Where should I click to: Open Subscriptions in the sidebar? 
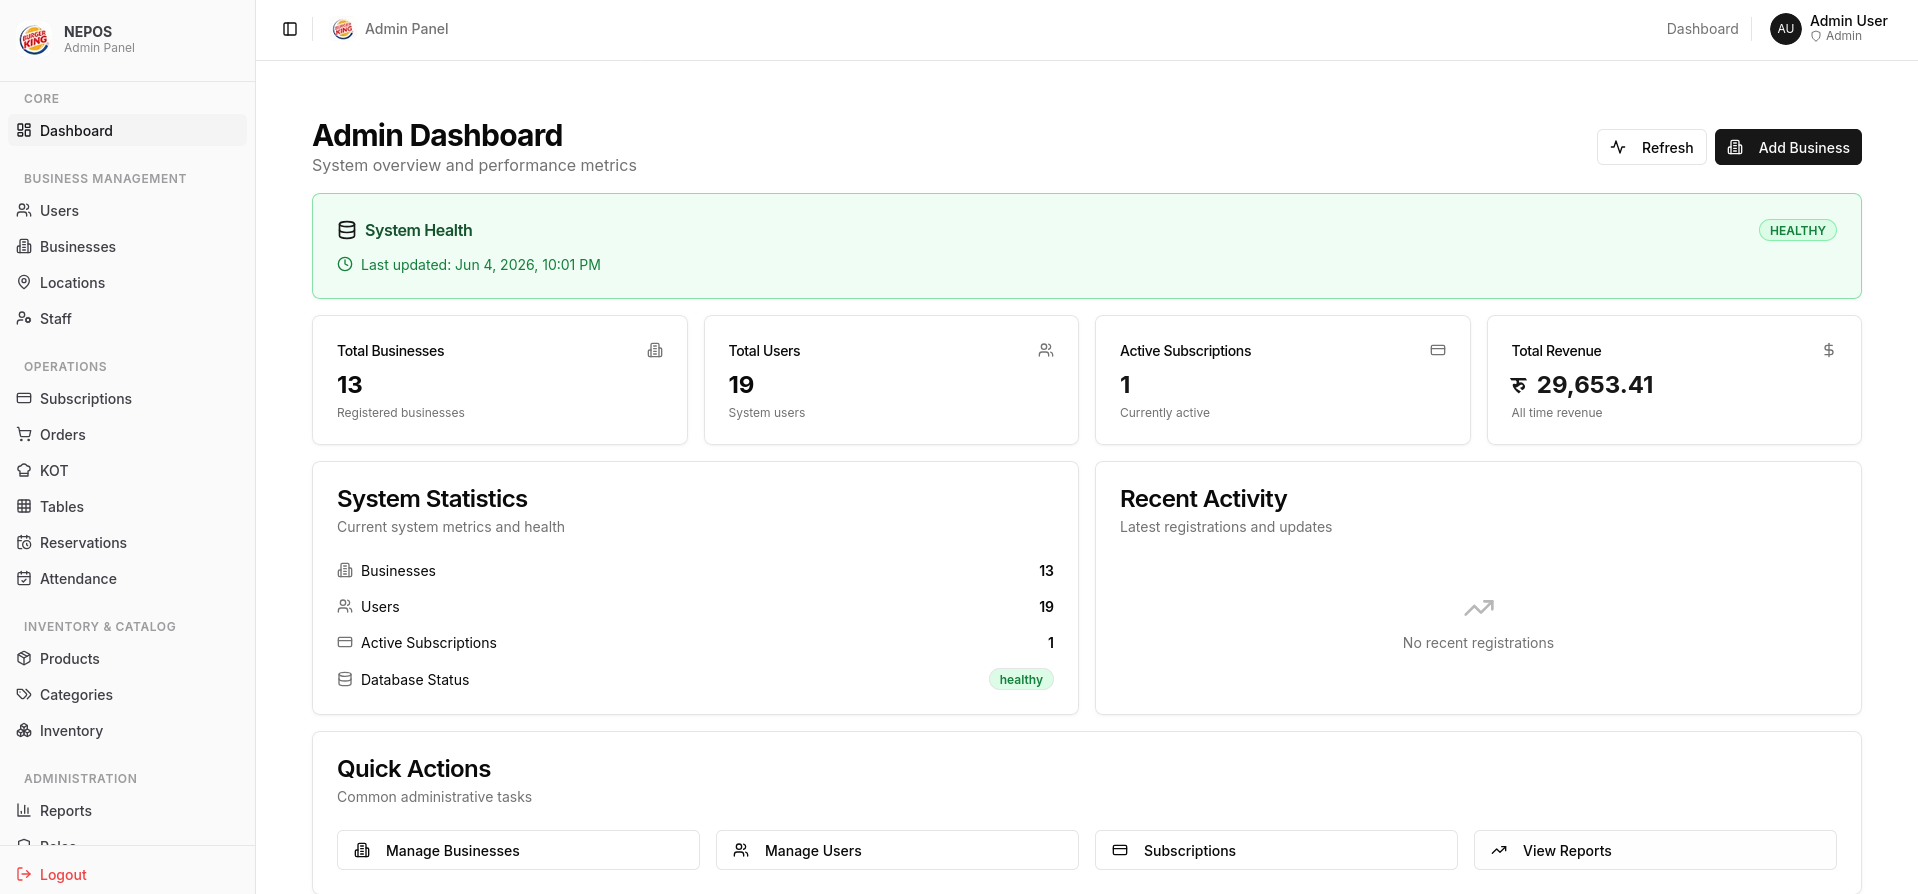(x=127, y=398)
